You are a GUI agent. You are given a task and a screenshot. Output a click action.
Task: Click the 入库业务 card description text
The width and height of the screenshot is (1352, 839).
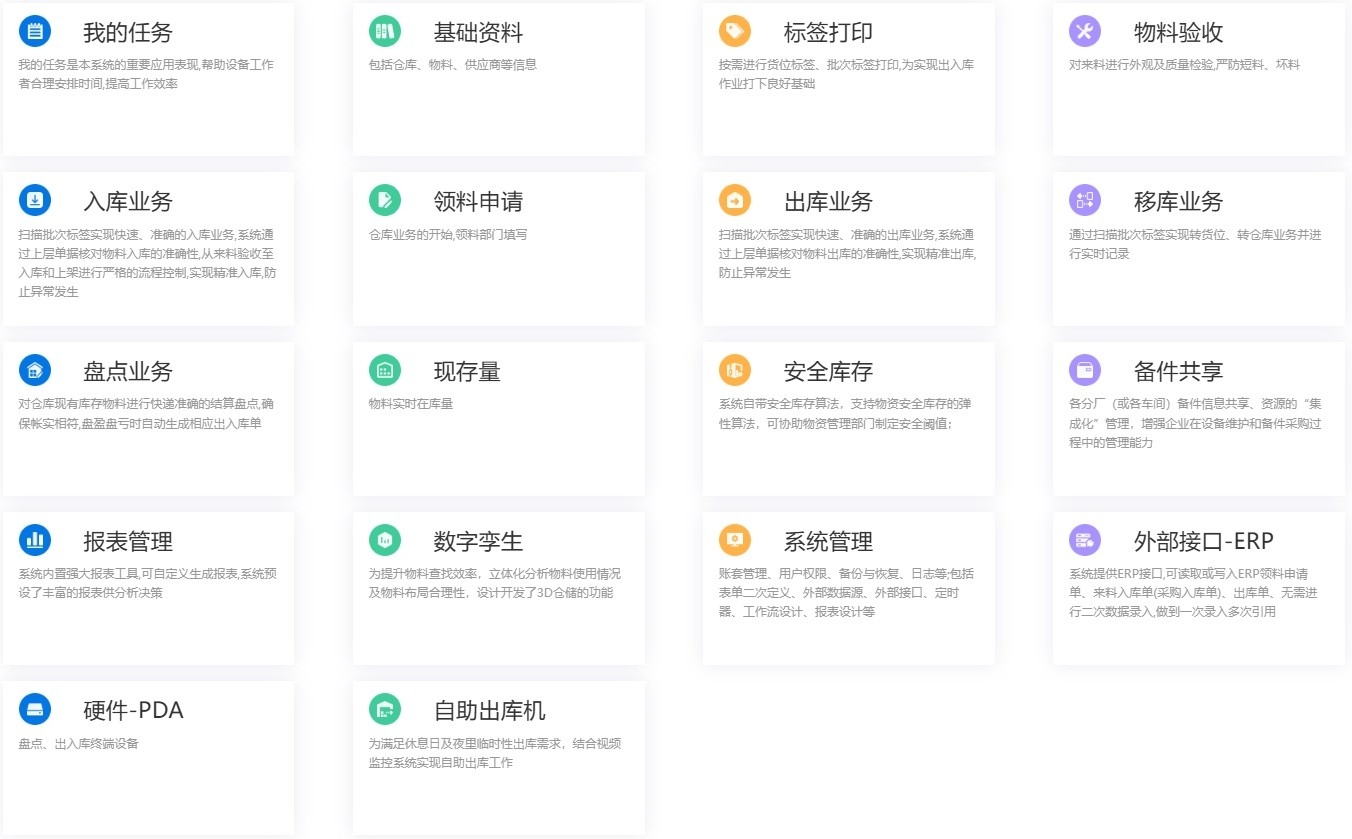147,263
